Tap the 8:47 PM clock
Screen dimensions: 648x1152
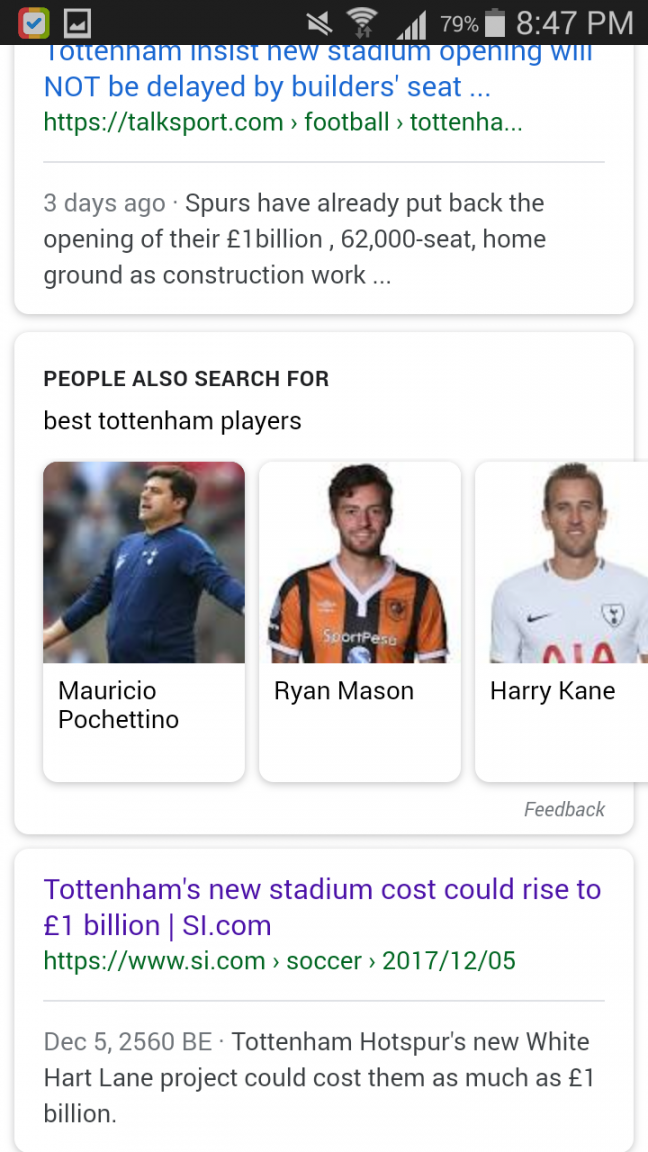pyautogui.click(x=574, y=22)
